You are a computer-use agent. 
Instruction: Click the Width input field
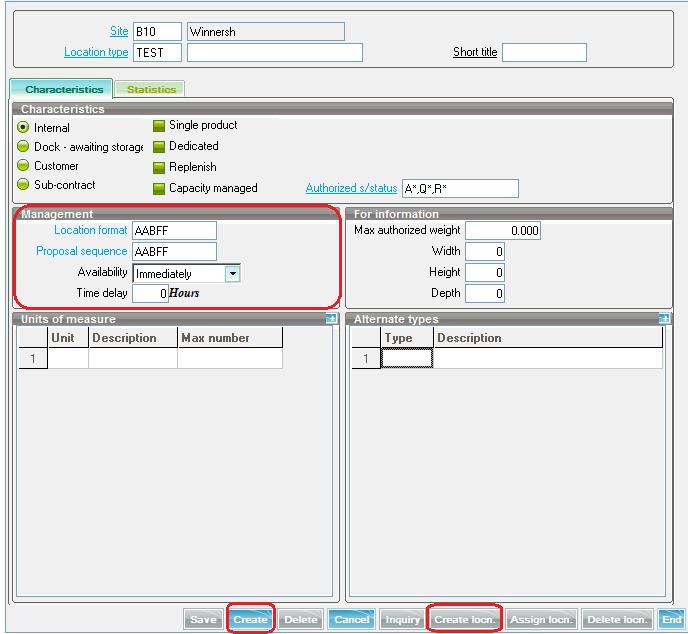pos(485,251)
